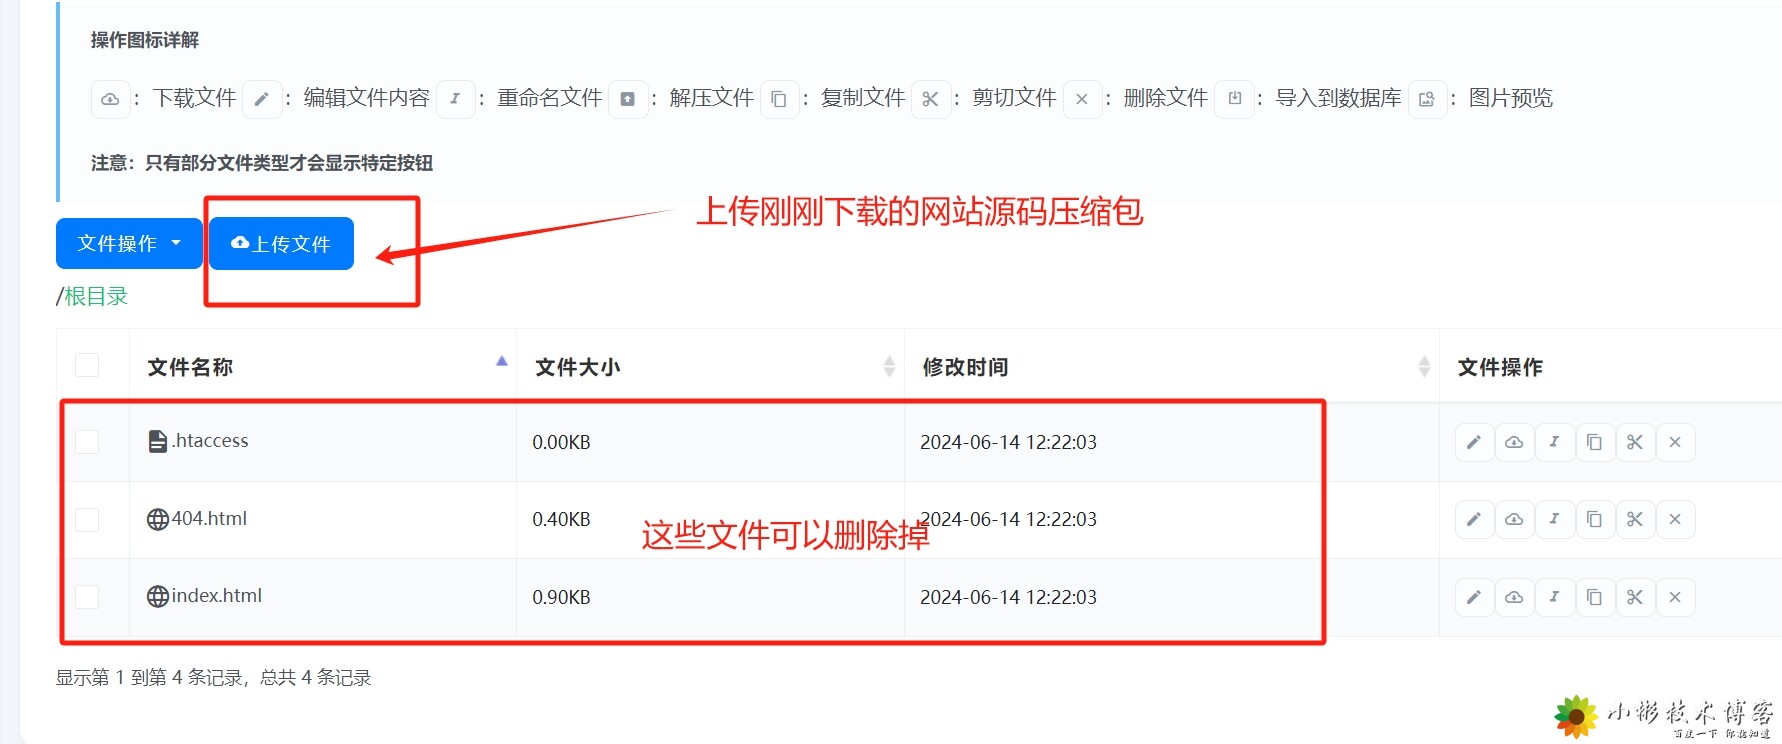Screen dimensions: 1782x744
Task: Click the .htaccess modified time 2024-06-14 12:22:03
Action: (1008, 442)
